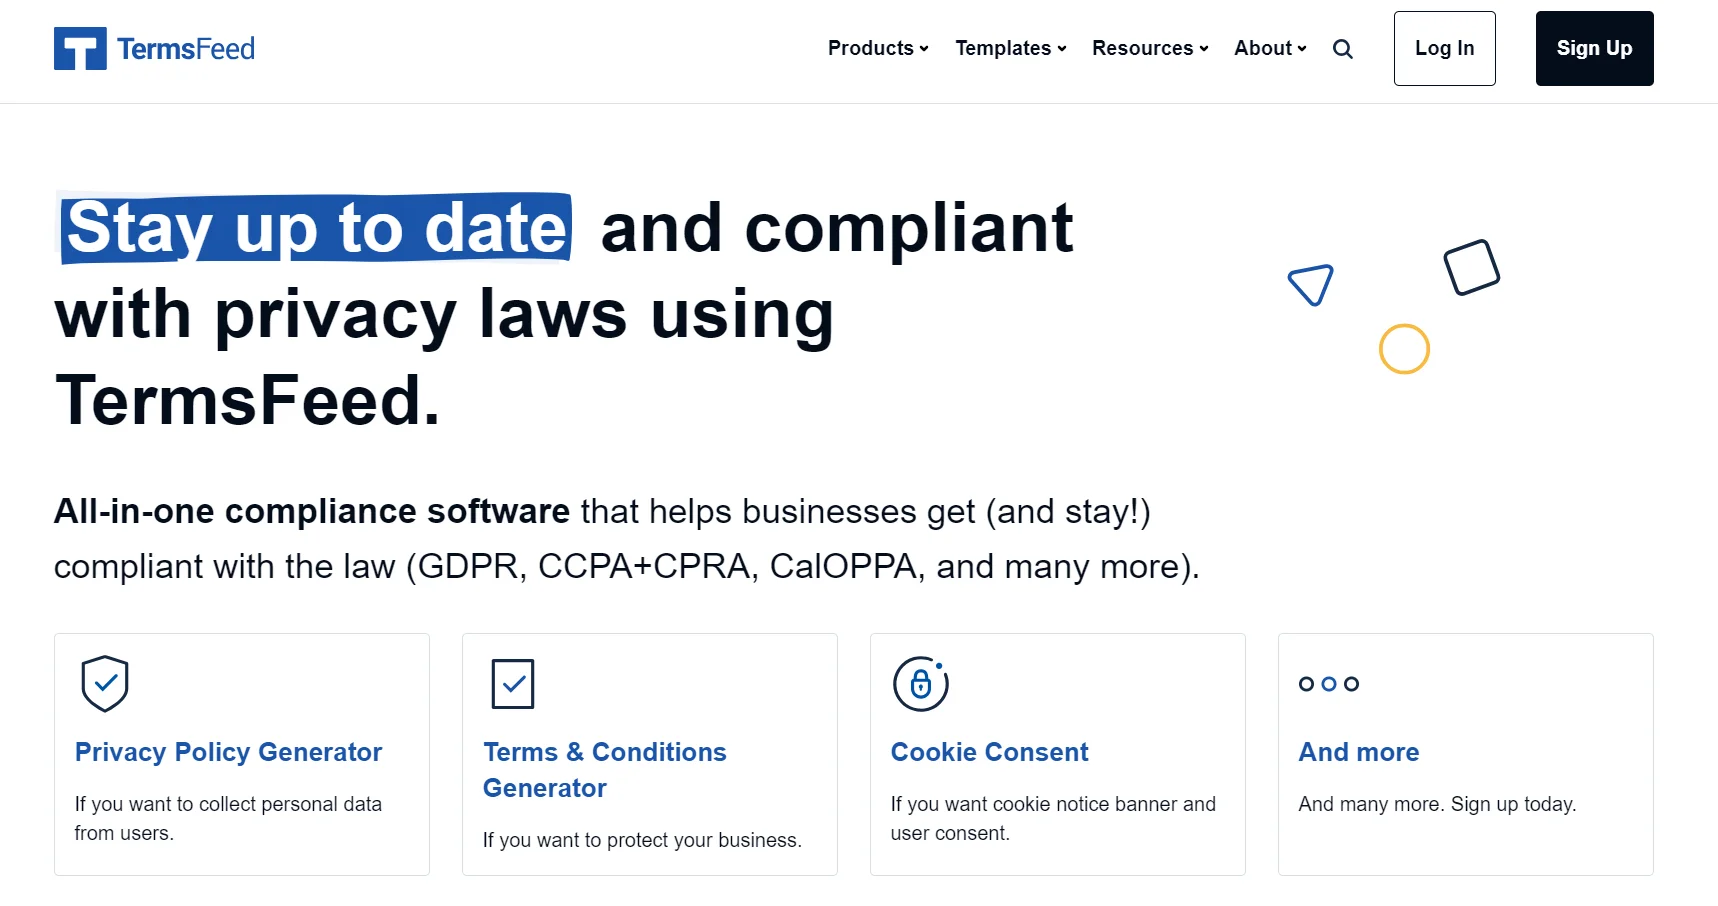Click the TermsFeed brand name text
The height and width of the screenshot is (906, 1718).
186,49
